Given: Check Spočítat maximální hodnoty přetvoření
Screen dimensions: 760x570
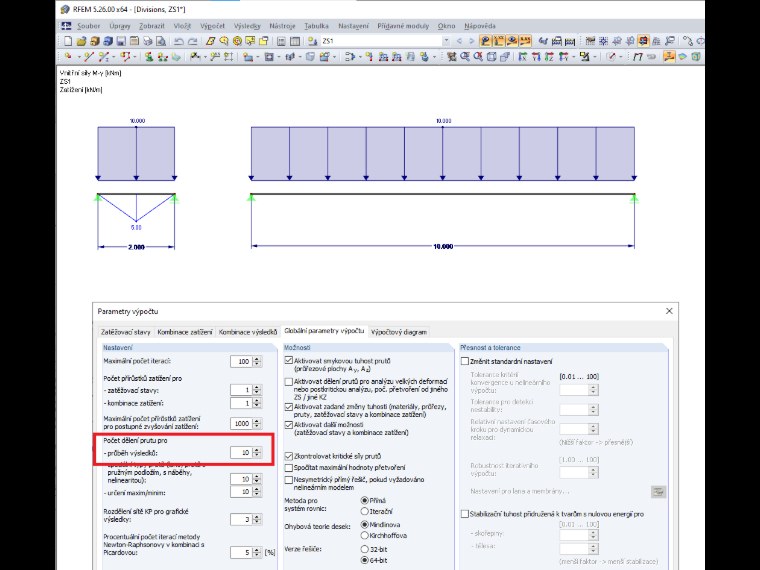Looking at the screenshot, I should (x=289, y=468).
